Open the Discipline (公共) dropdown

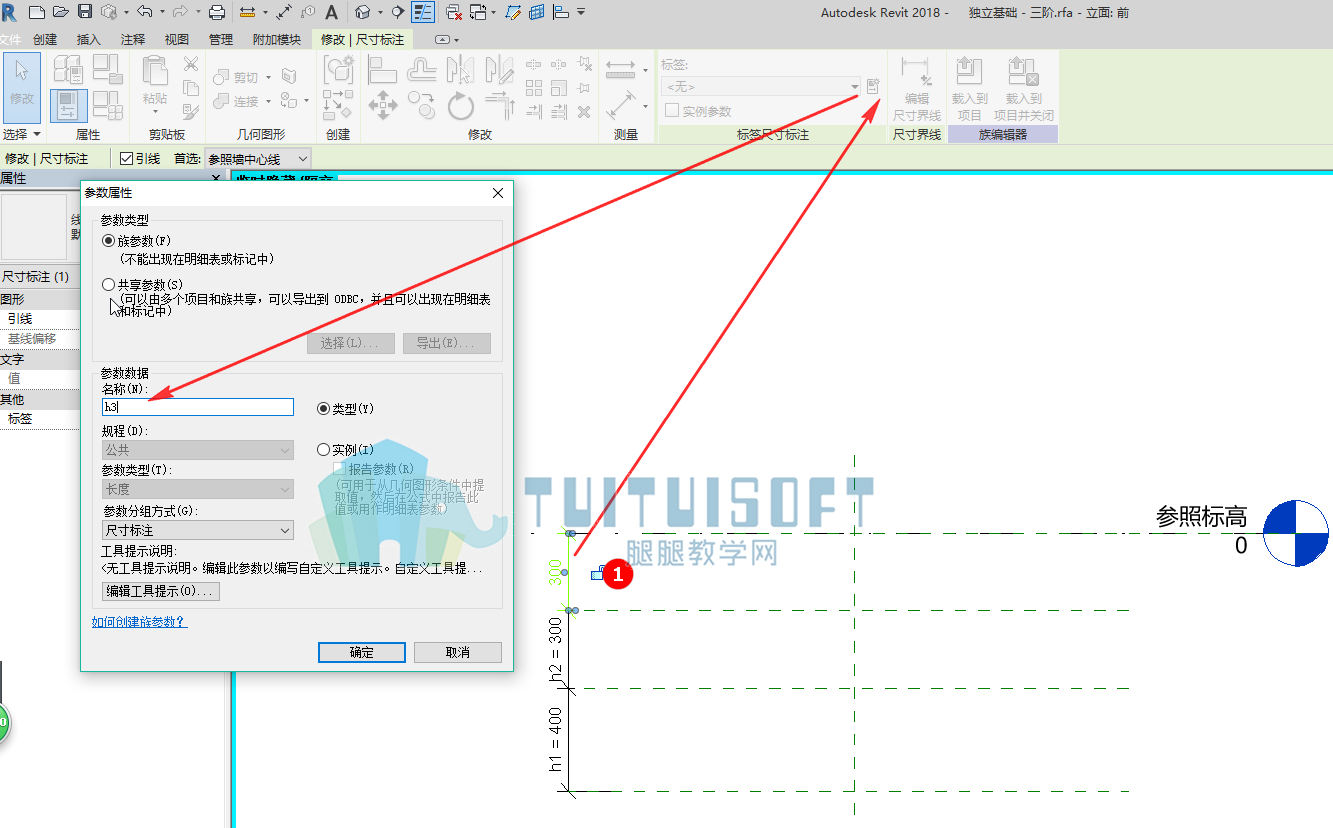coord(198,450)
